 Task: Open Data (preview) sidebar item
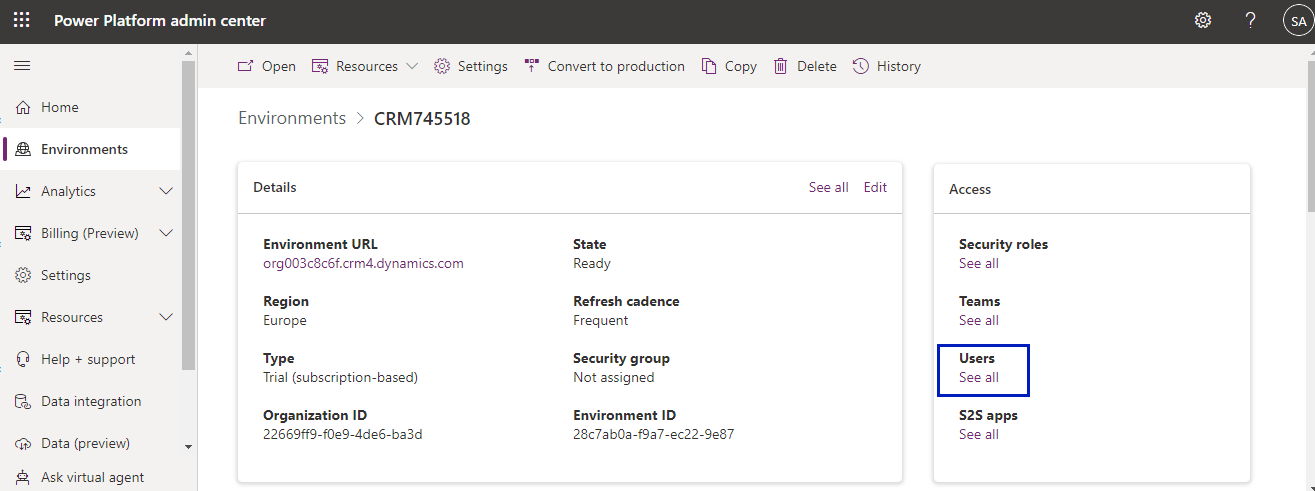pos(91,443)
